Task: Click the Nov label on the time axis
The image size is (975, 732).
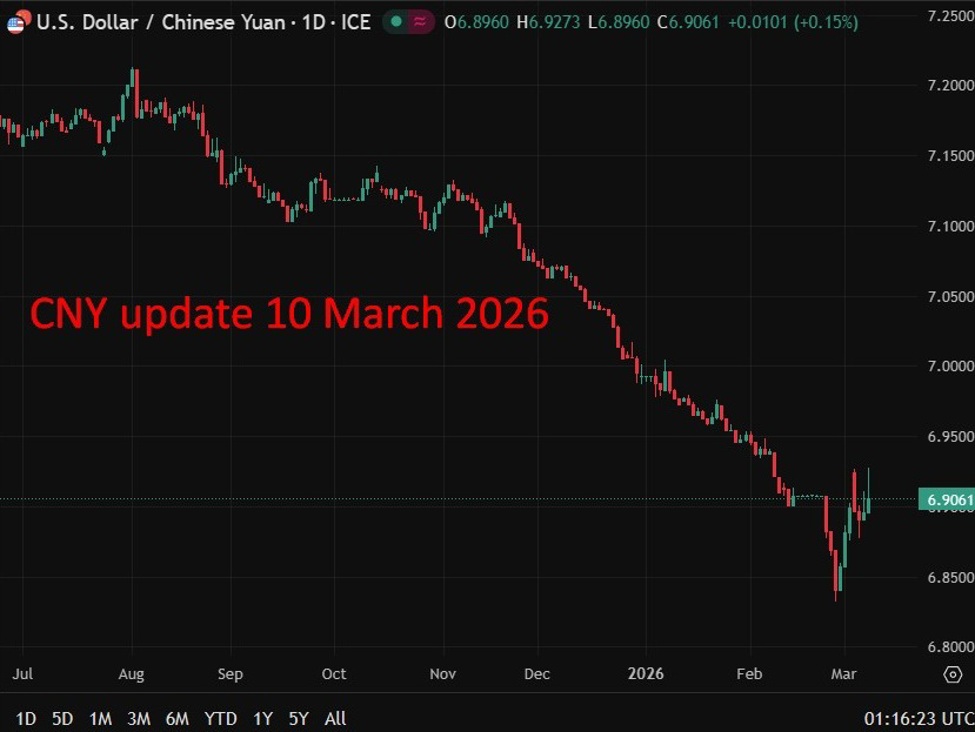Action: pyautogui.click(x=443, y=674)
